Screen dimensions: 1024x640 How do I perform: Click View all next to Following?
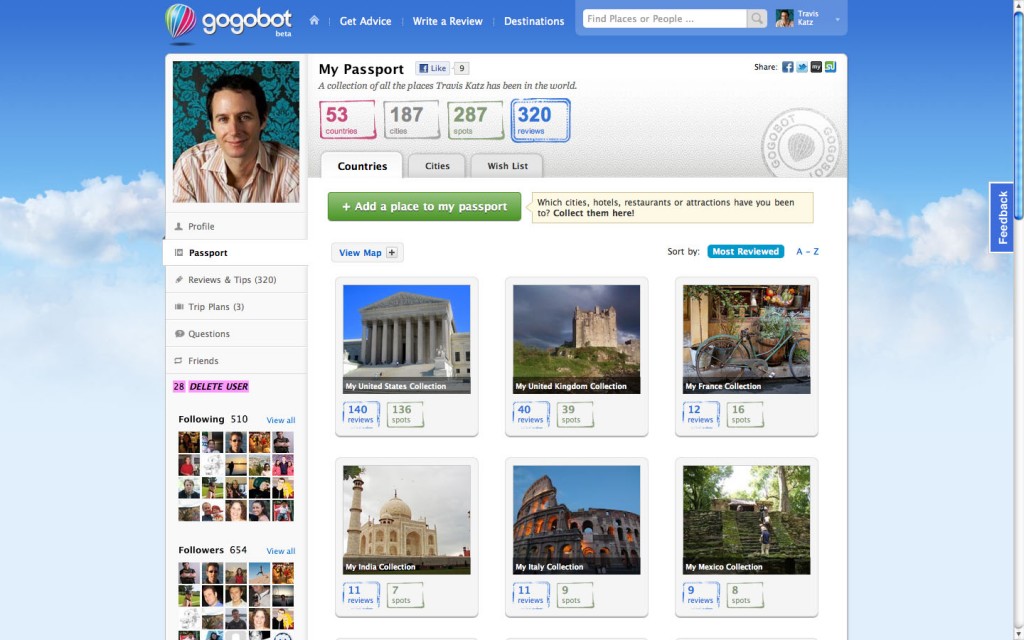click(280, 420)
